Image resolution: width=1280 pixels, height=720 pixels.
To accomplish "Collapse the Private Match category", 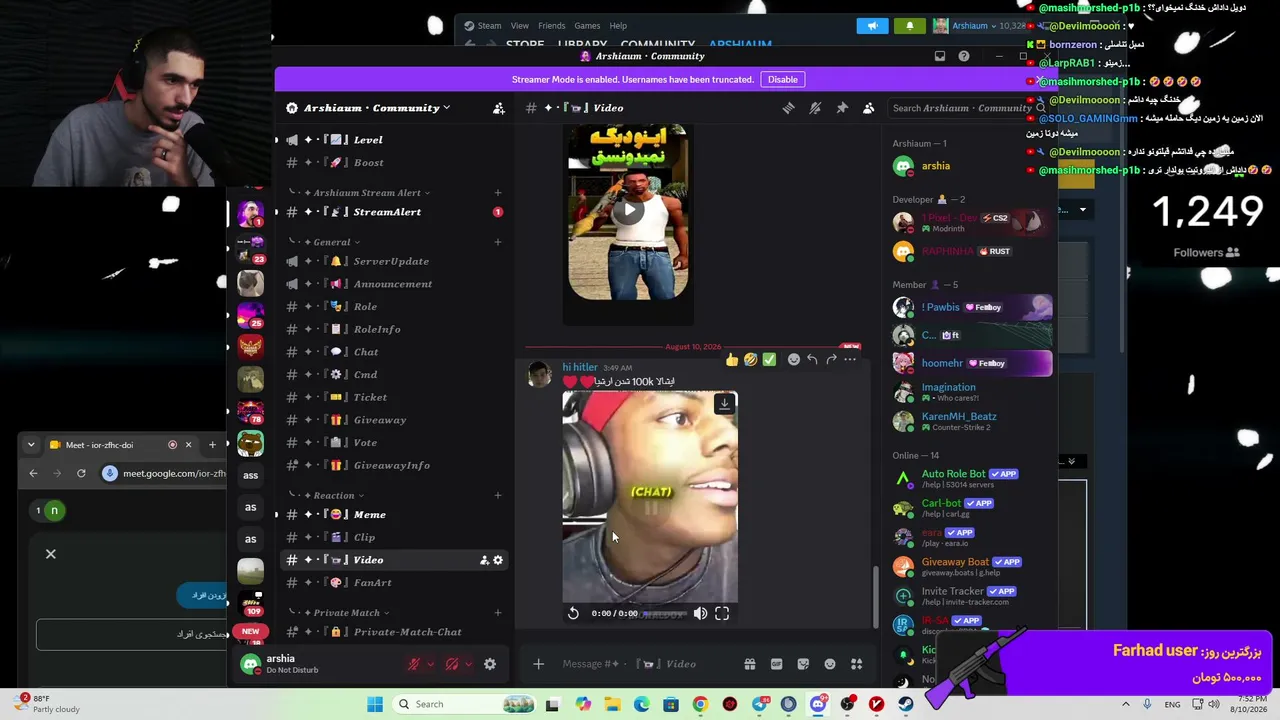I will coord(345,613).
